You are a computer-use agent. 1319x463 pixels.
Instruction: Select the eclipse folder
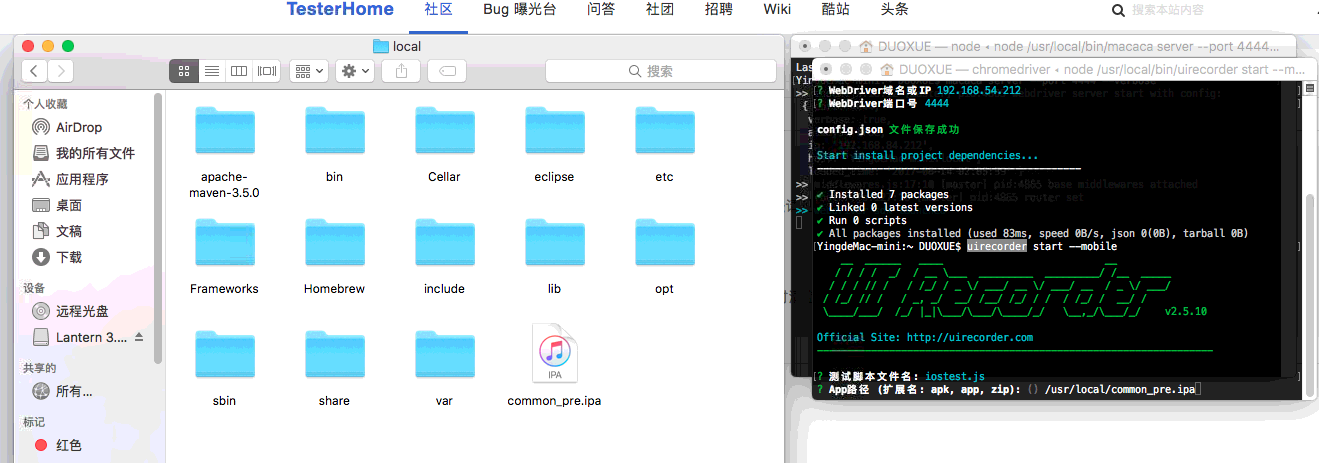[x=554, y=130]
